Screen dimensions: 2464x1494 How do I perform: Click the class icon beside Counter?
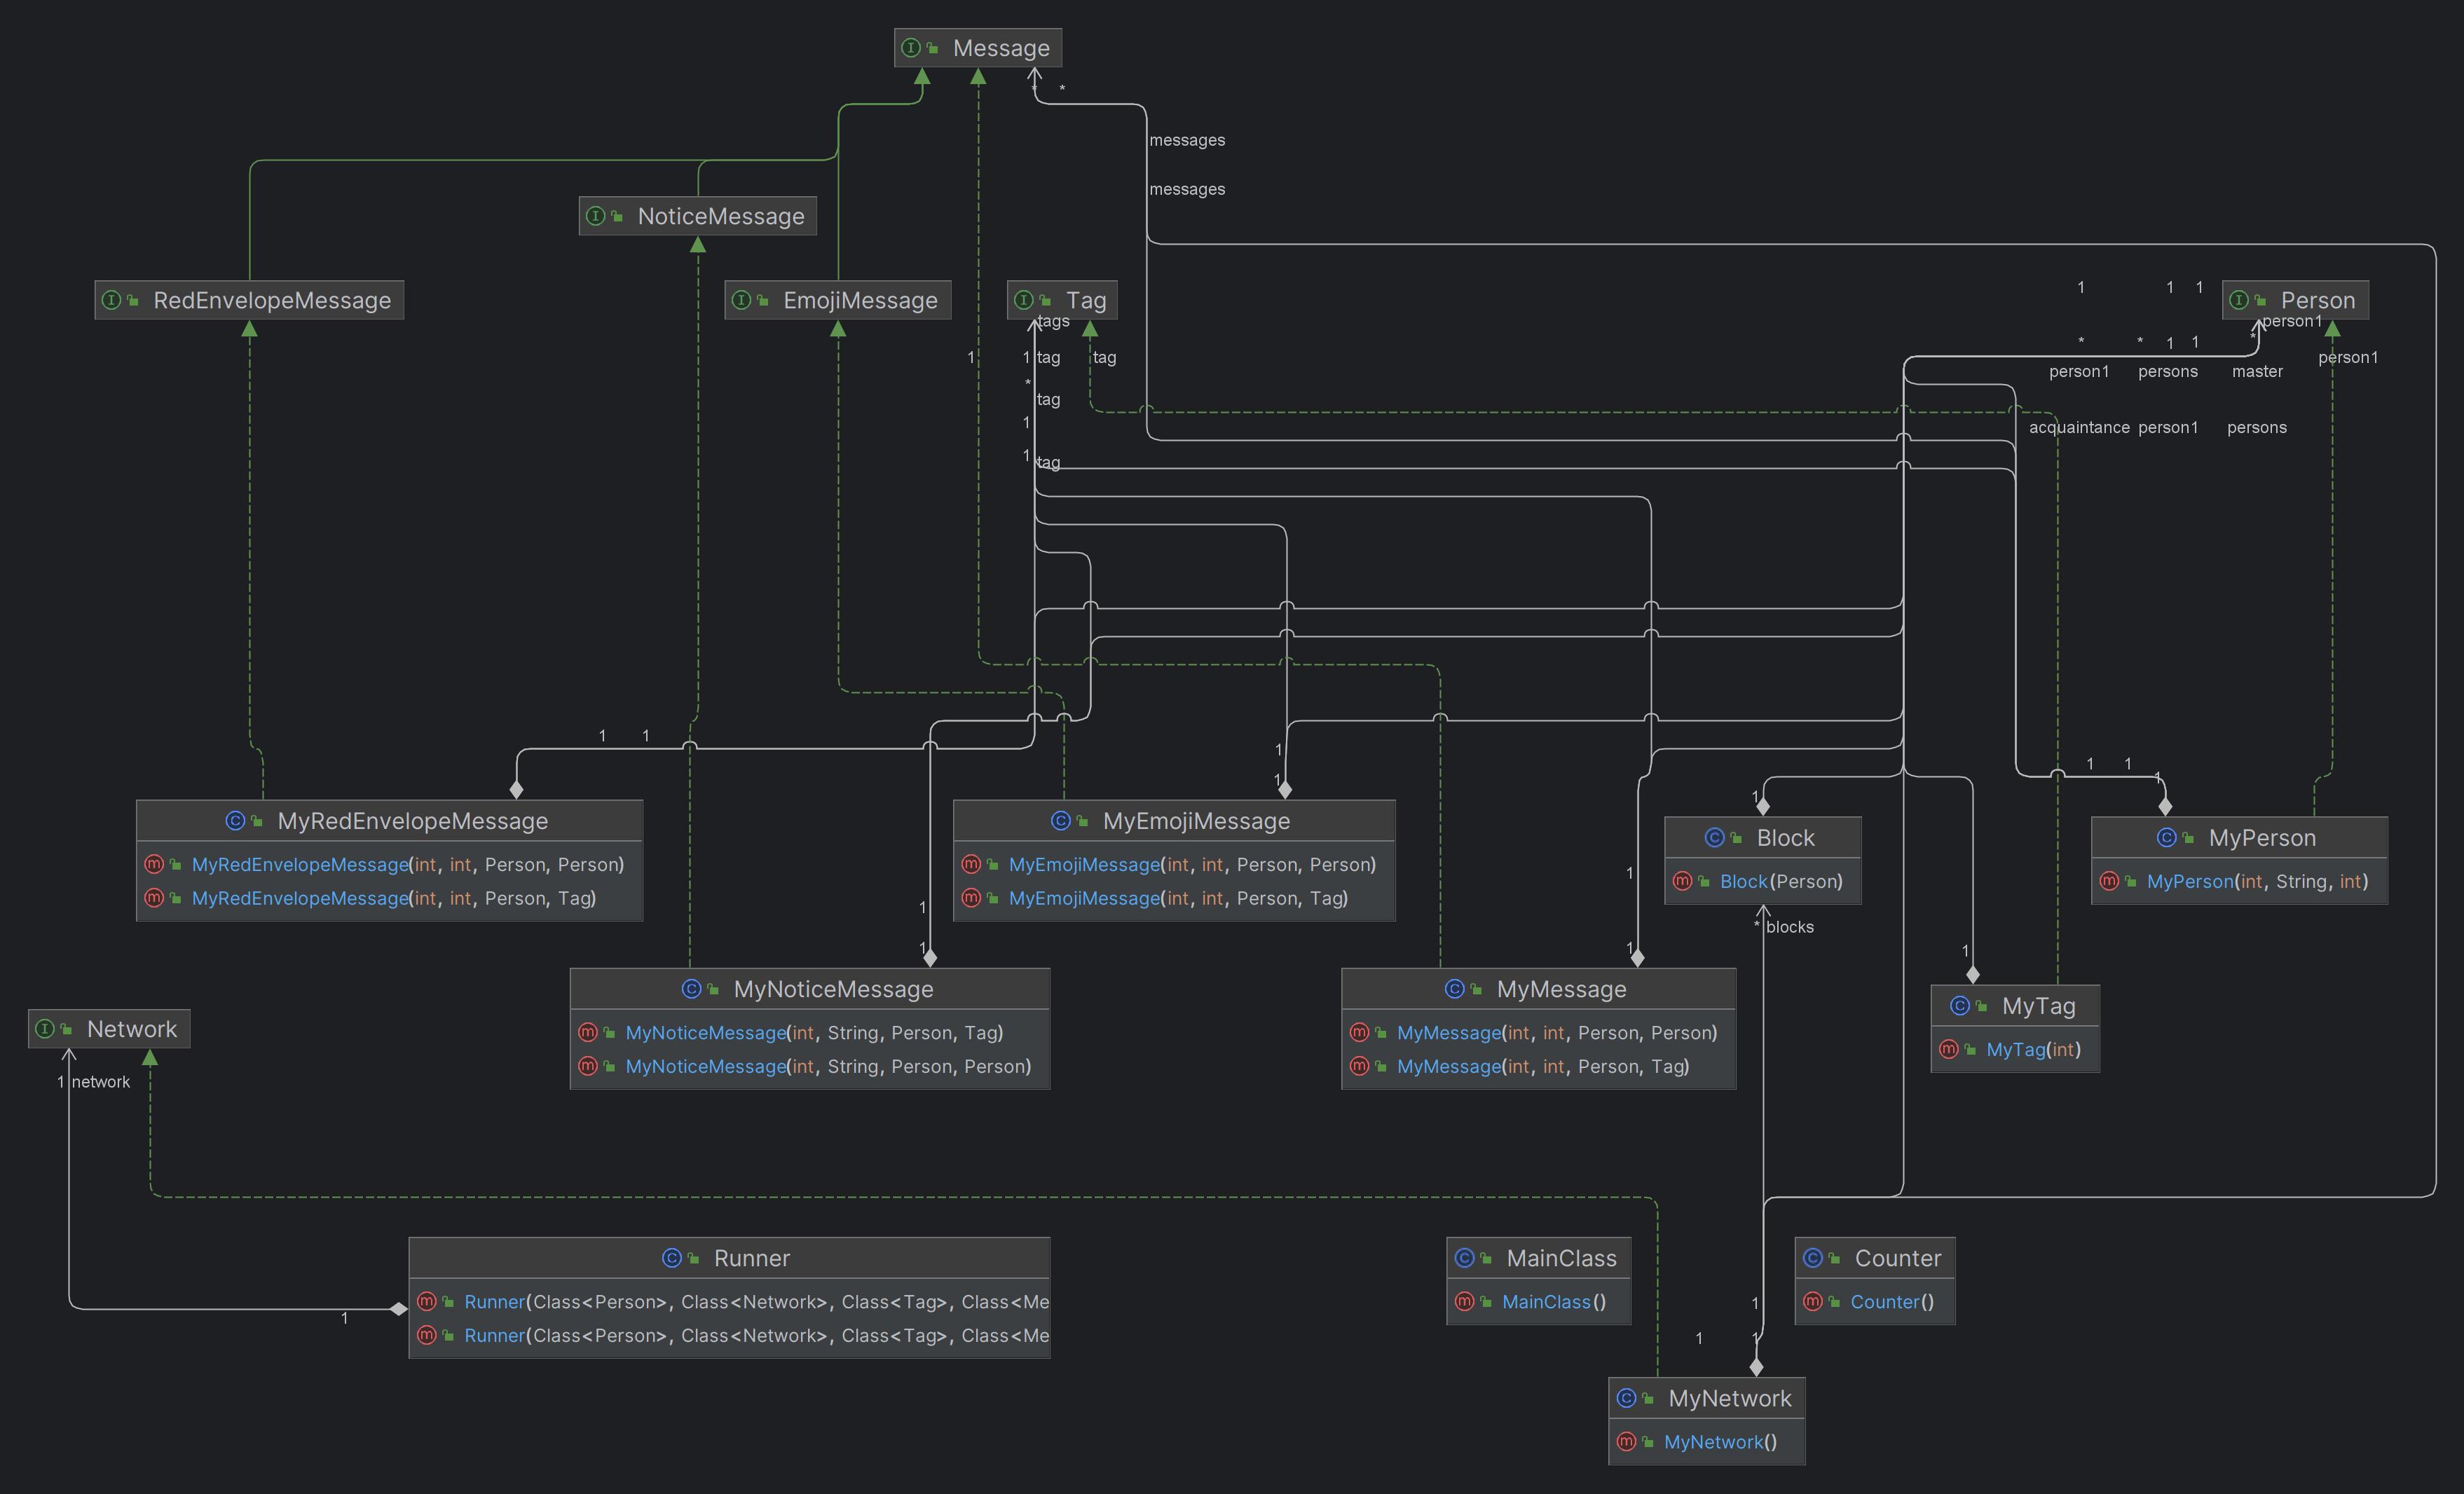(1813, 1258)
